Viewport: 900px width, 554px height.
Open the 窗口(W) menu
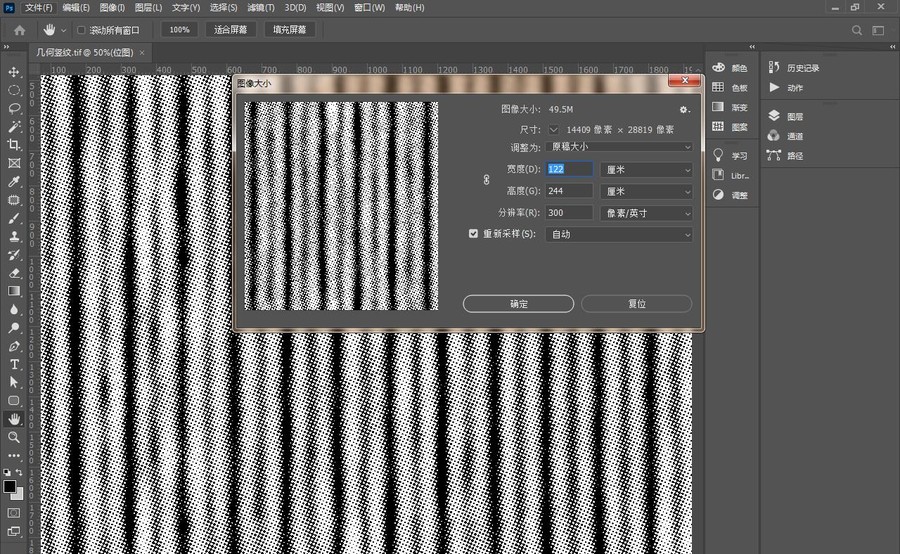click(x=369, y=7)
